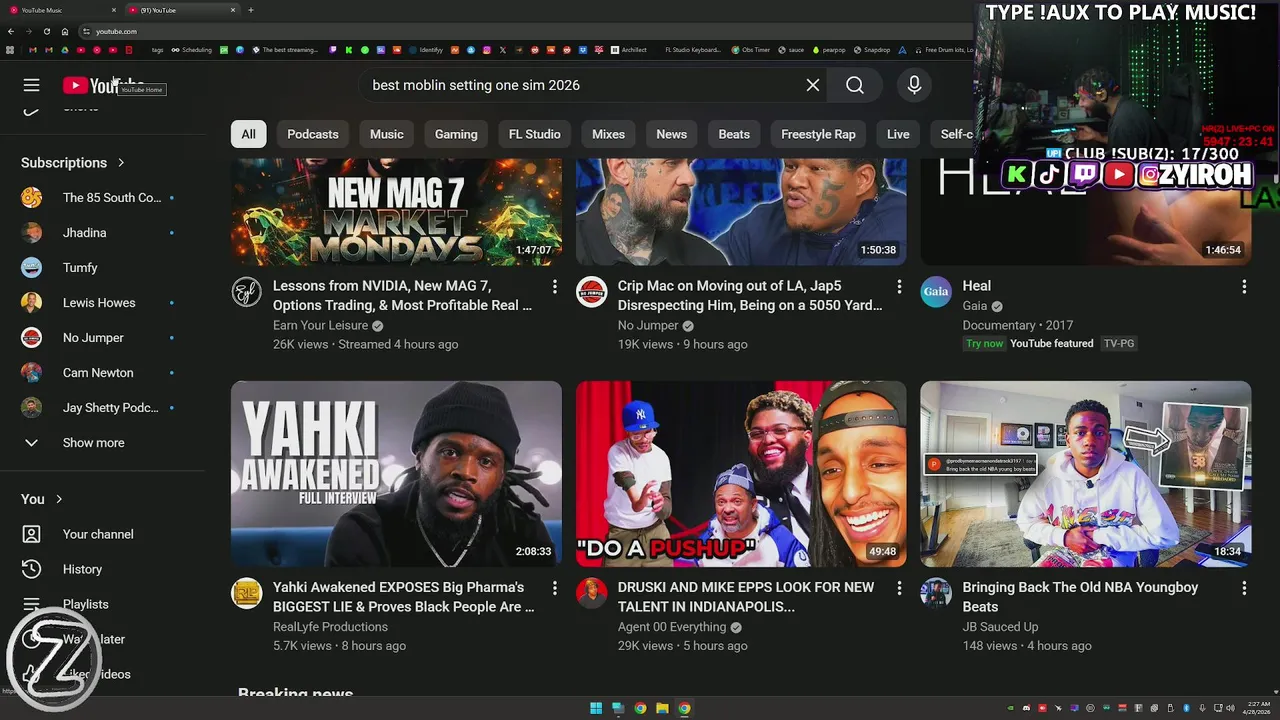The image size is (1280, 720).
Task: Play NBA Youngboy Beats video thumbnail
Action: point(1086,474)
